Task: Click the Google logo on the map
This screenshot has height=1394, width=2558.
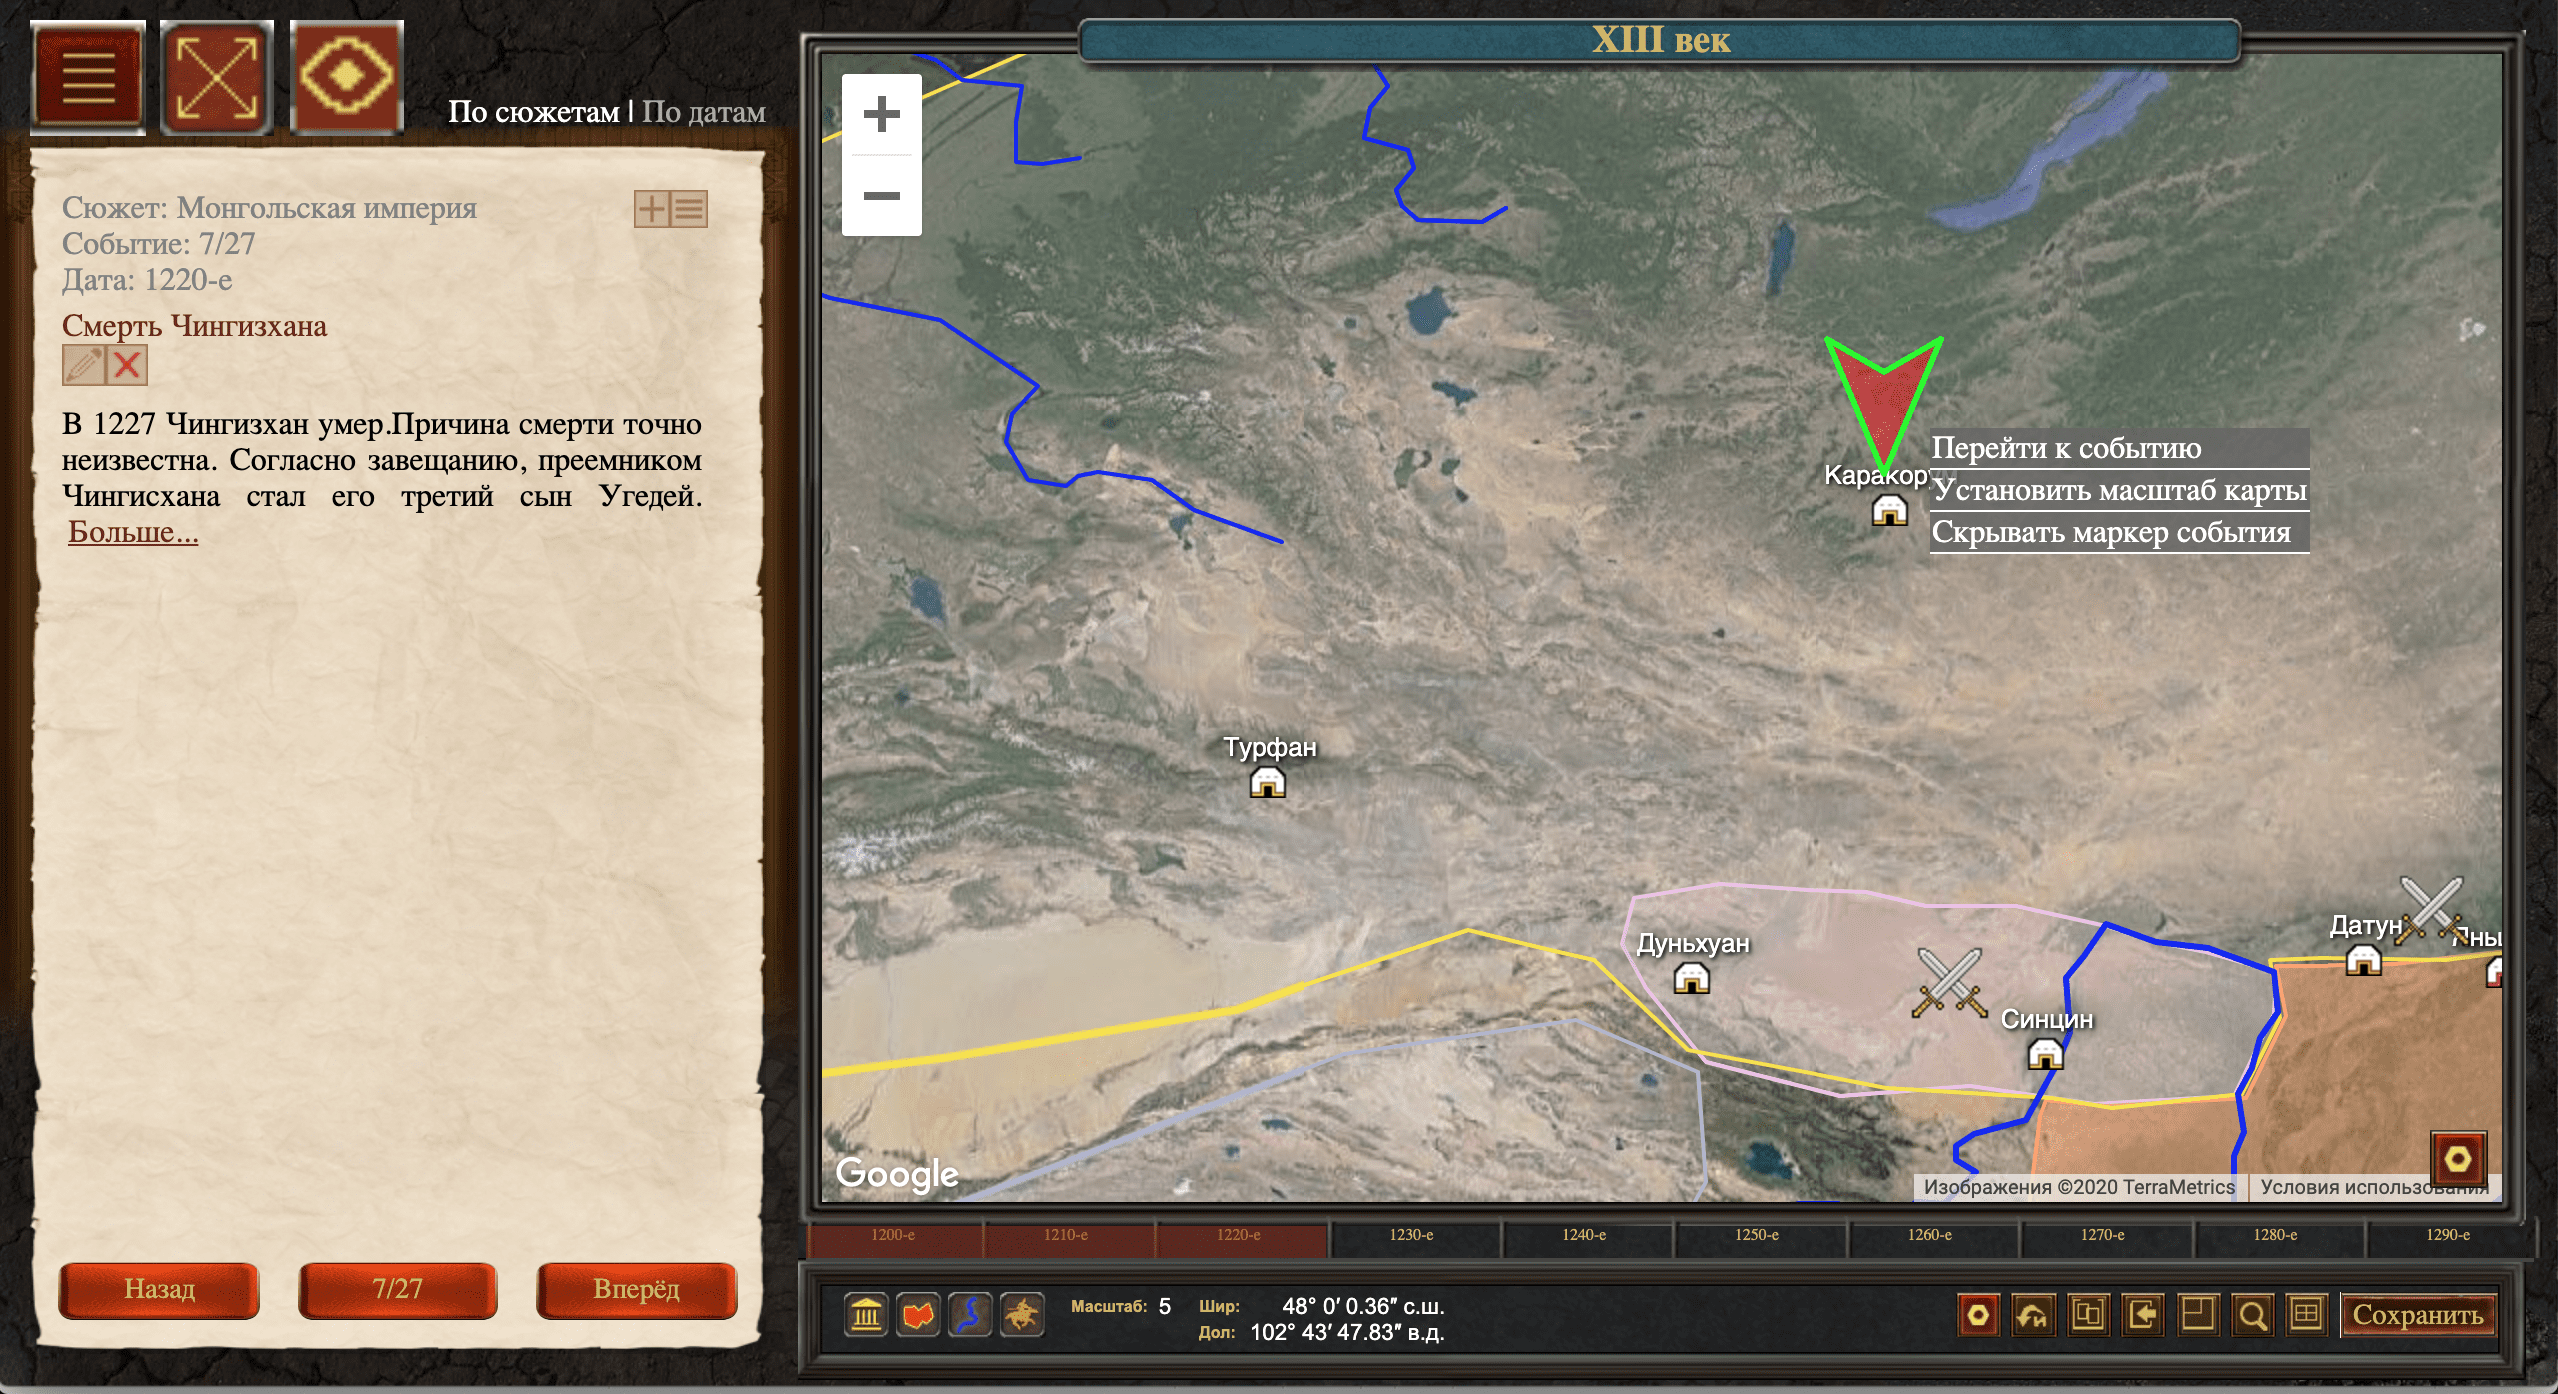Action: [897, 1174]
